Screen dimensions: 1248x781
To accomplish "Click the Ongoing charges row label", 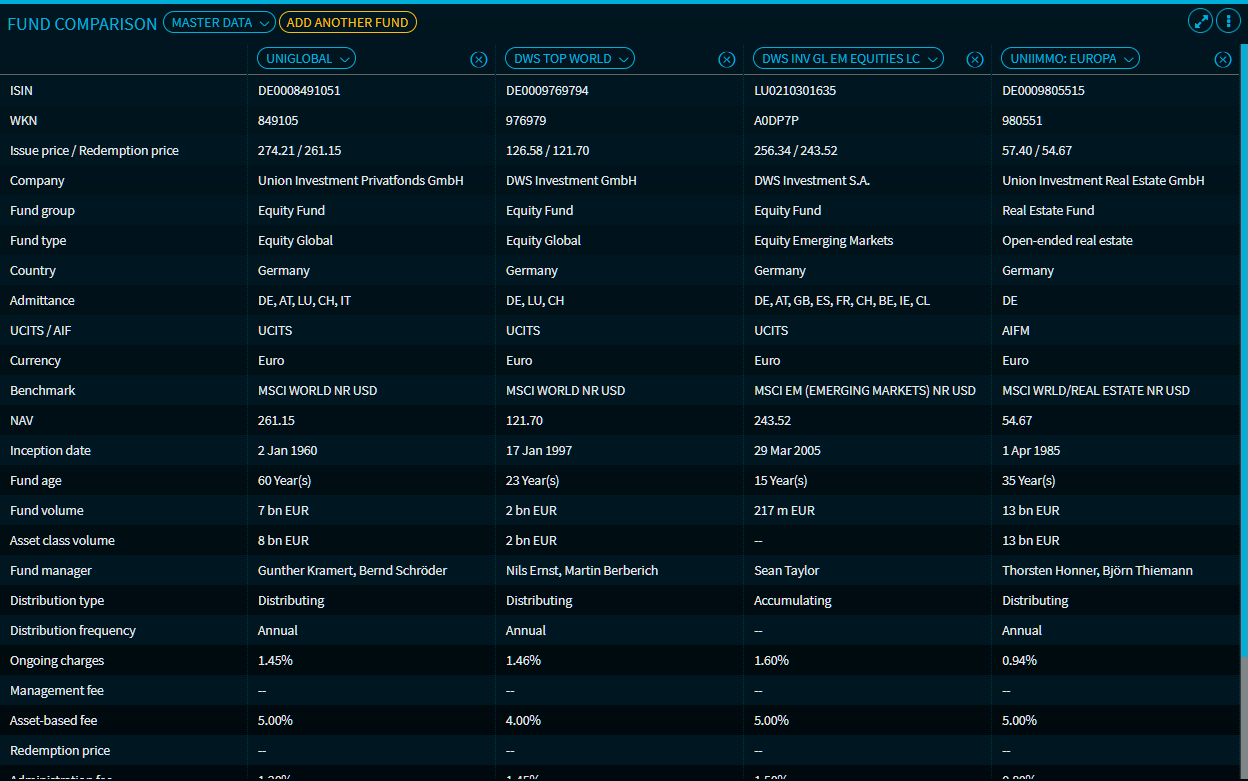I will [x=57, y=661].
